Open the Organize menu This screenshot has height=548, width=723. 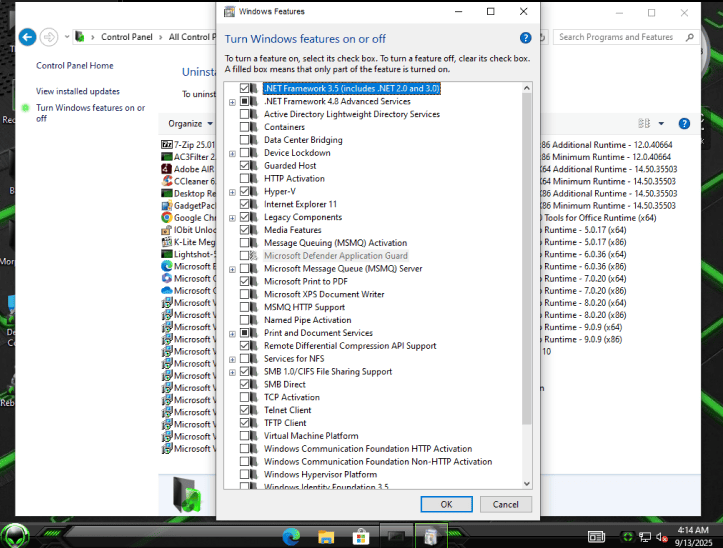tap(190, 124)
